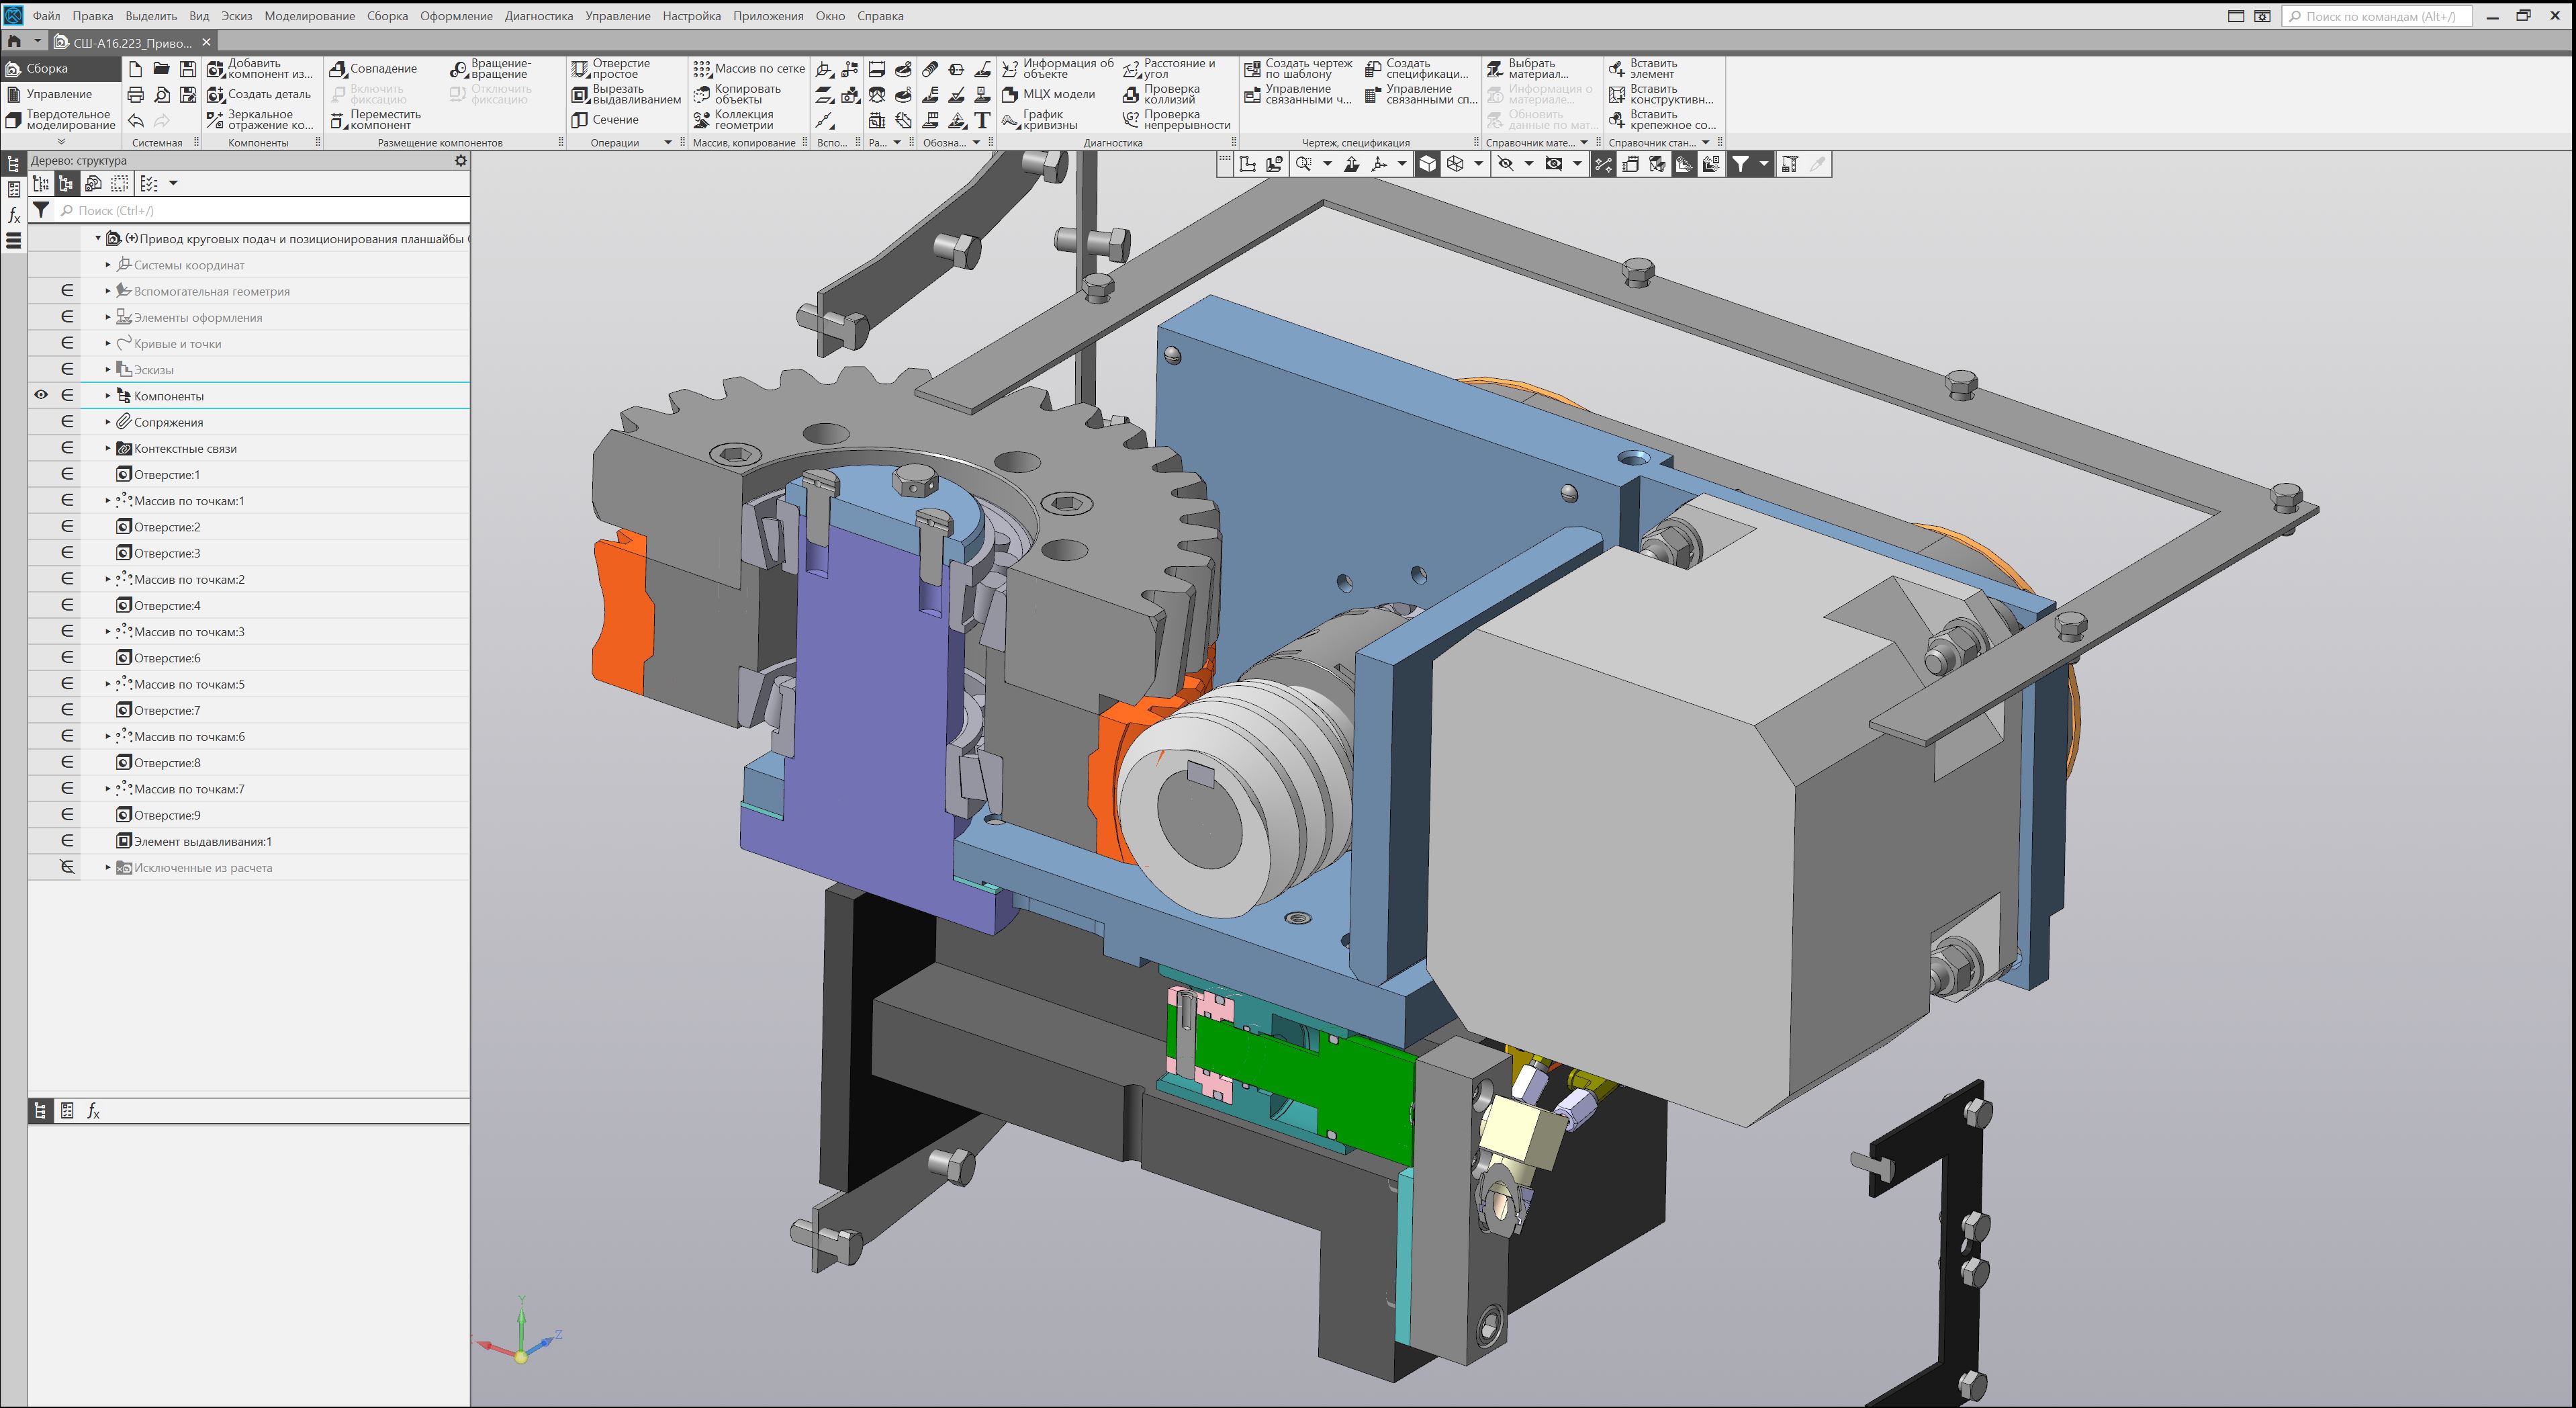Viewport: 2576px width, 1408px height.
Task: Click the save document icon
Action: [188, 69]
